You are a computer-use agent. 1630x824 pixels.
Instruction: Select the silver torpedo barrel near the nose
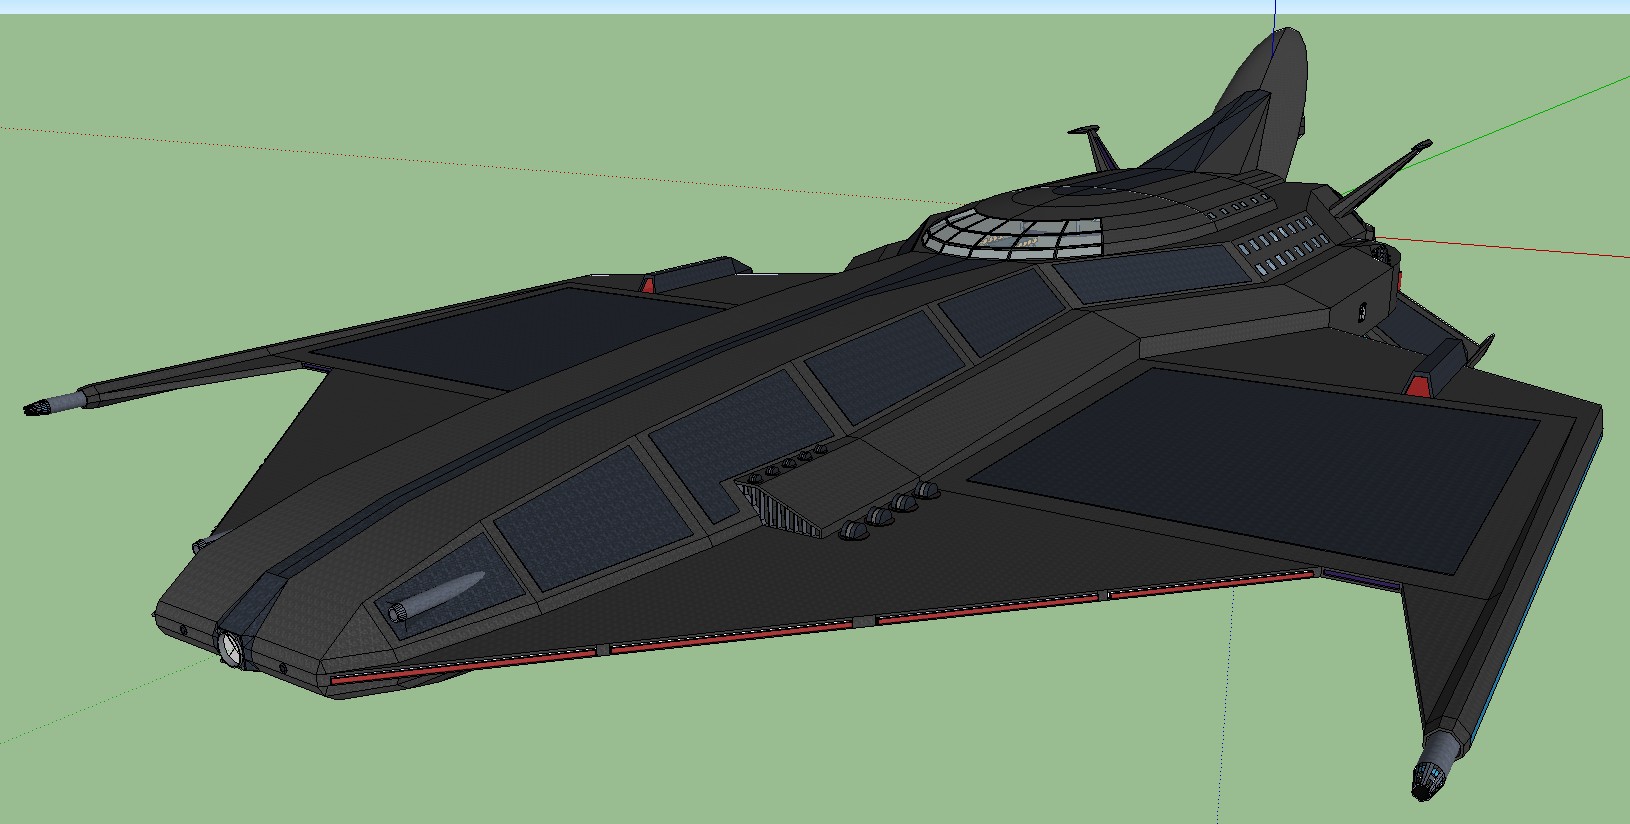pyautogui.click(x=436, y=597)
